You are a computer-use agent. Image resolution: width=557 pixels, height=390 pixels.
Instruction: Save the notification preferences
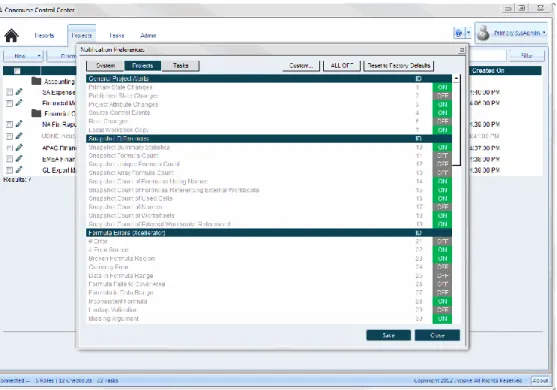tap(389, 335)
